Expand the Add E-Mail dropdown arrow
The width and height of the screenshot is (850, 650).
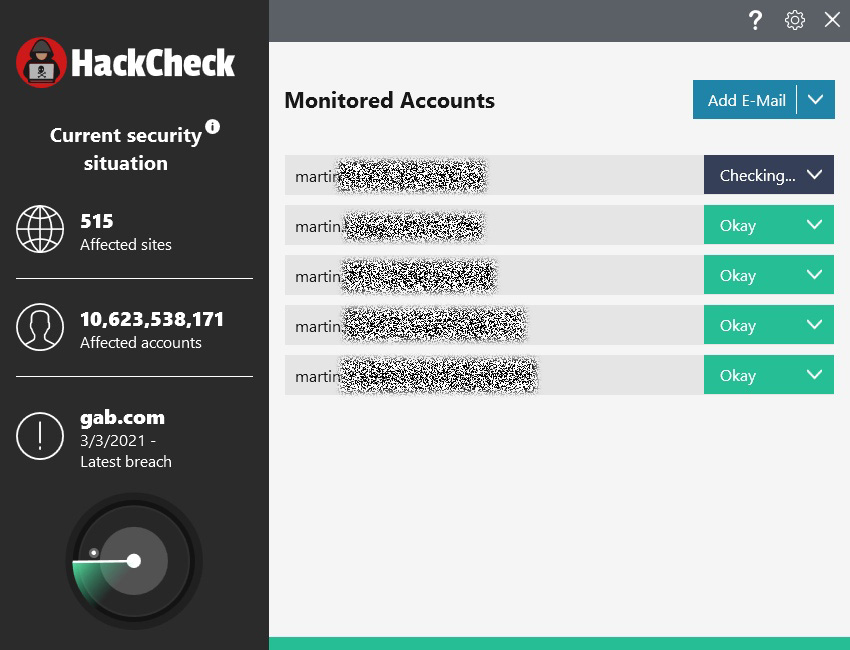816,100
